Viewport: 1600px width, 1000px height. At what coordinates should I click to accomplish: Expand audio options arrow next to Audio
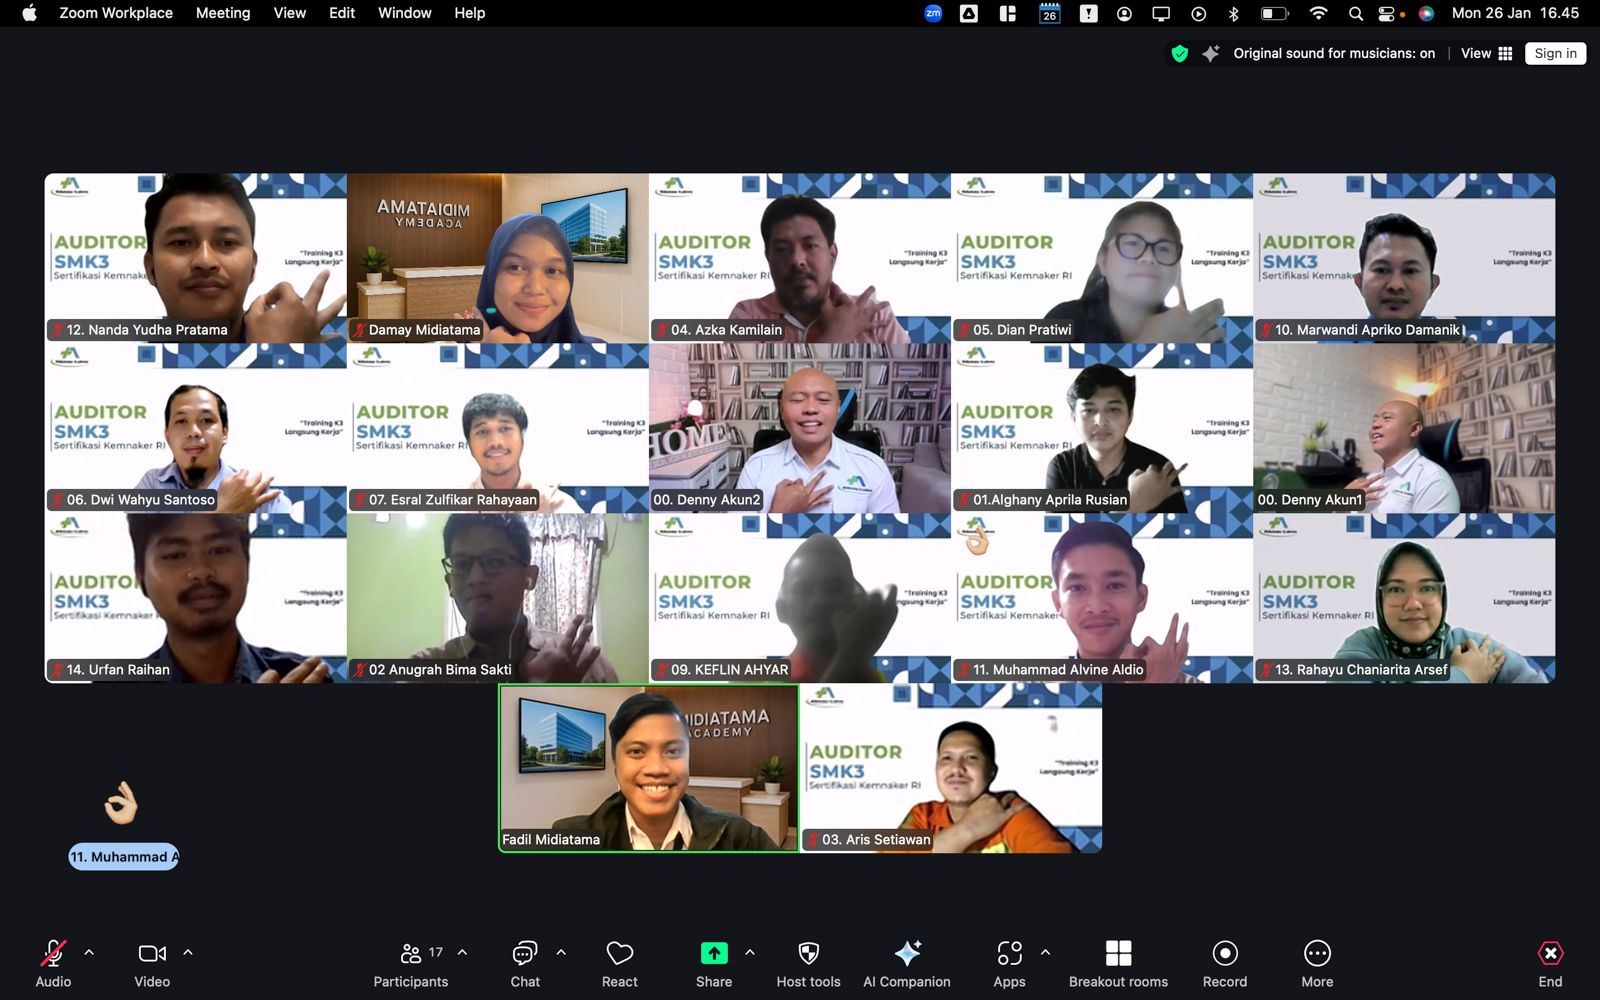89,953
